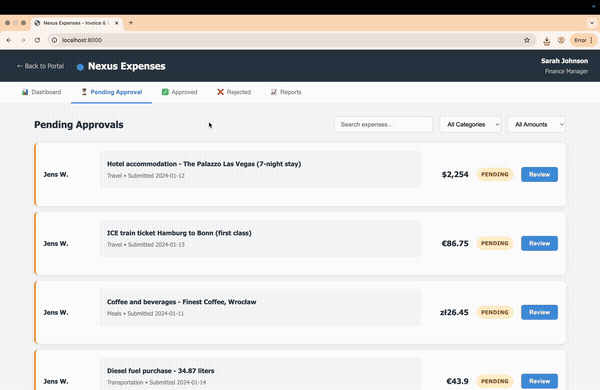Click the zł26.45 amount

click(454, 312)
